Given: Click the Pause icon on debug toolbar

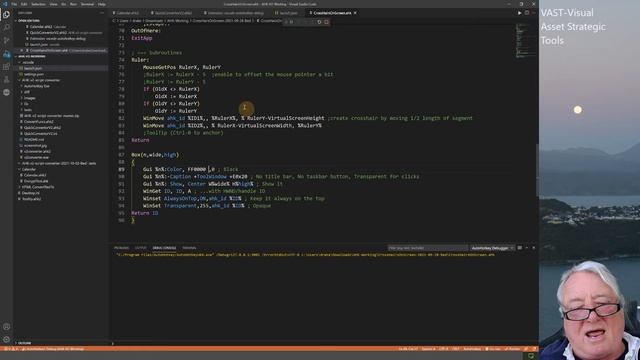Looking at the screenshot, I should 291,22.
